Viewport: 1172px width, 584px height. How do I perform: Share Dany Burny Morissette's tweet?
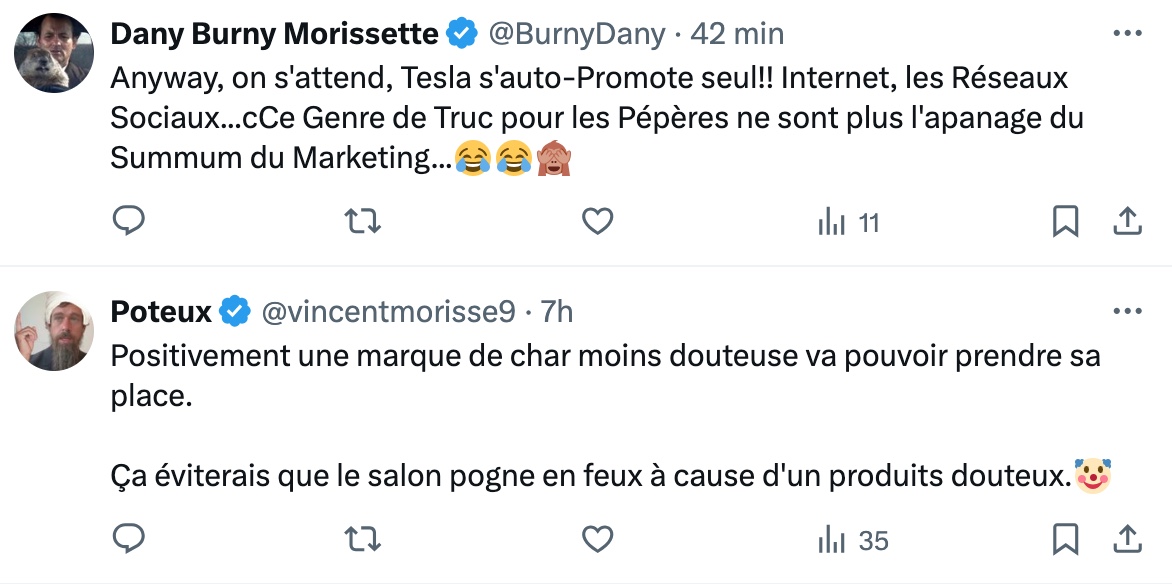pyautogui.click(x=1127, y=221)
